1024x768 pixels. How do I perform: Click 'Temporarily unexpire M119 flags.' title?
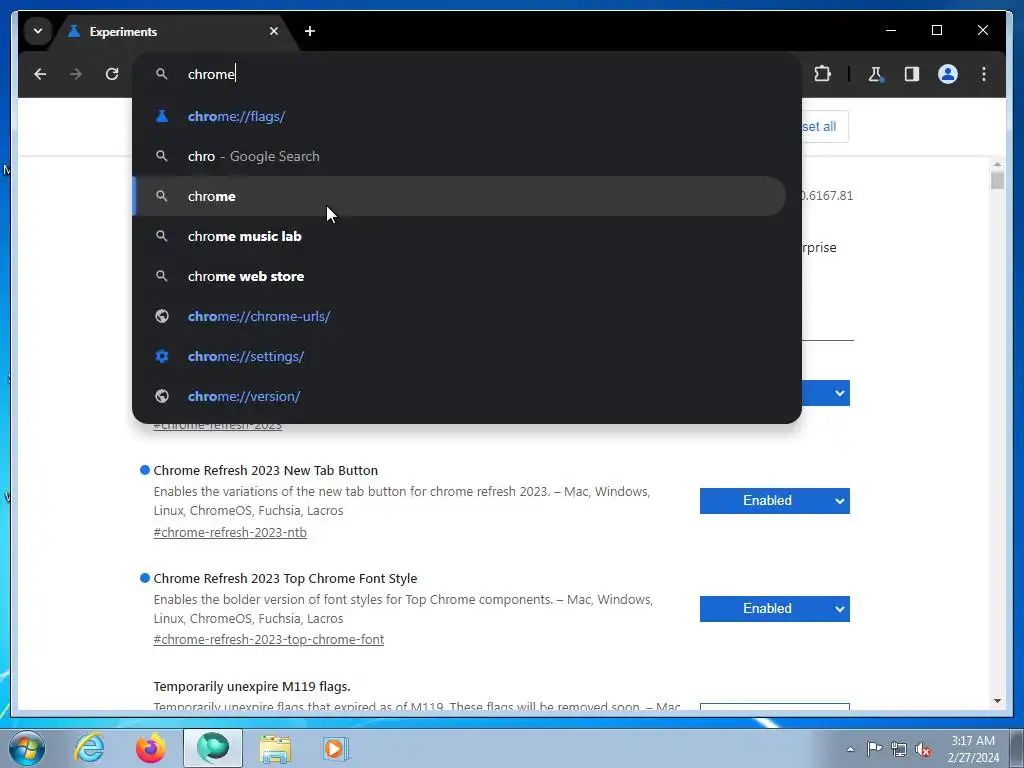[251, 686]
